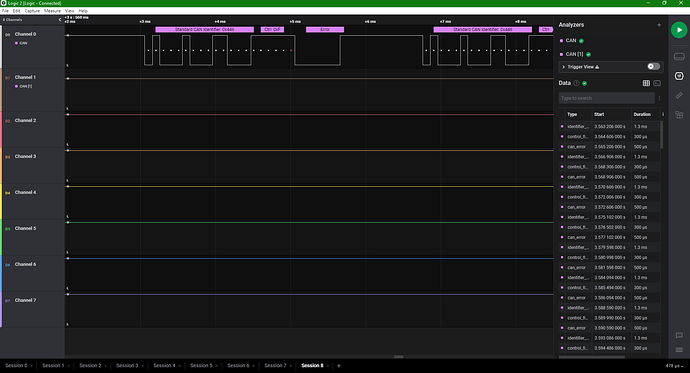Click the Channel 0 CAN label color marker

point(17,43)
